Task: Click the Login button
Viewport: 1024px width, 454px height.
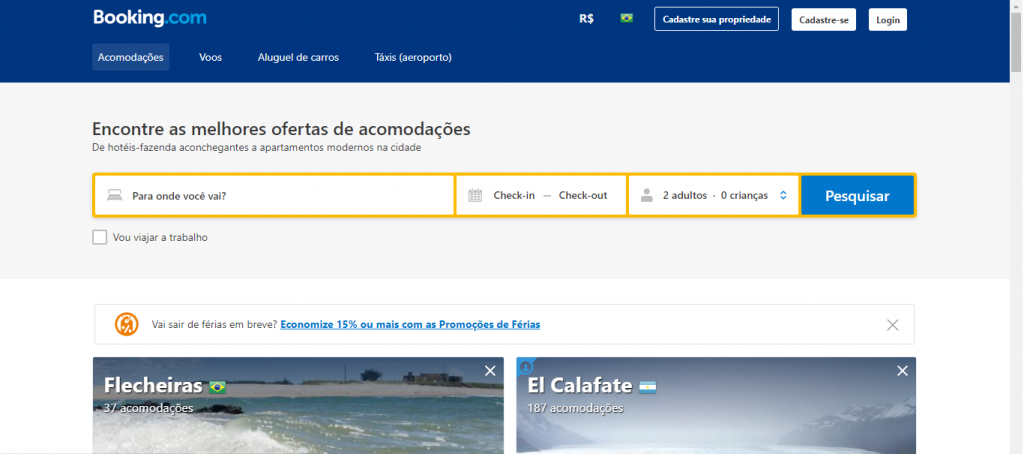Action: click(x=888, y=20)
